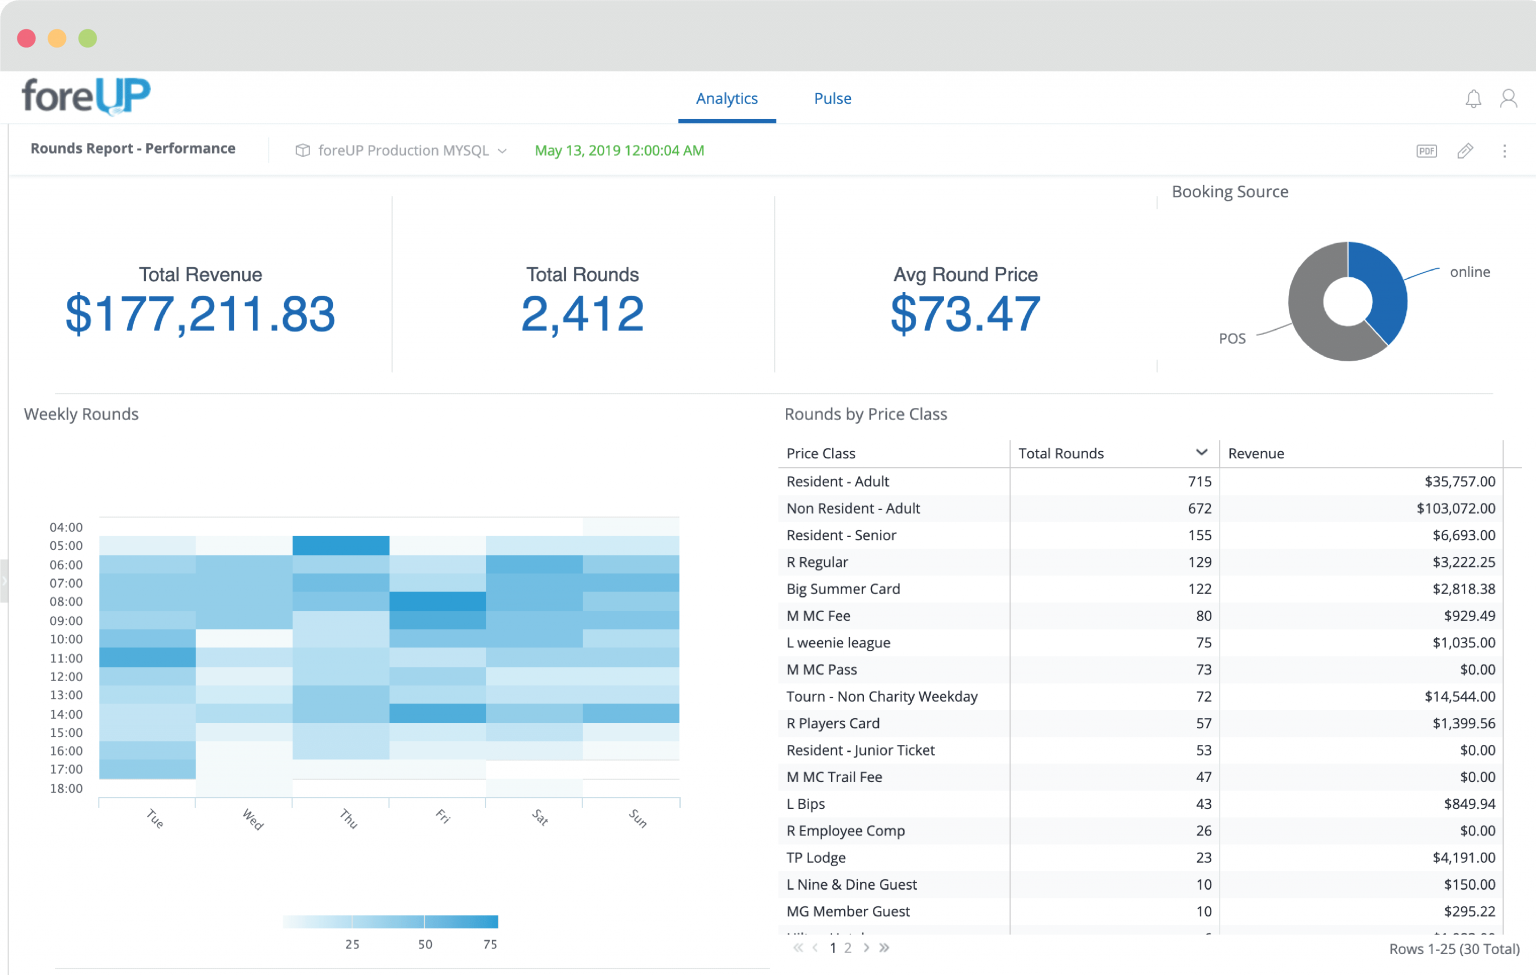Go to the next table page

point(866,948)
